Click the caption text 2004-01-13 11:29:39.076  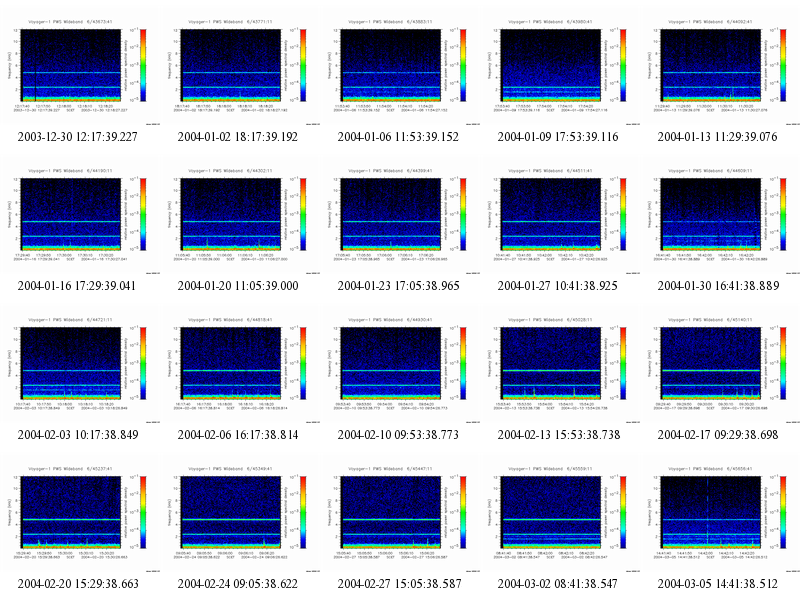tap(717, 137)
